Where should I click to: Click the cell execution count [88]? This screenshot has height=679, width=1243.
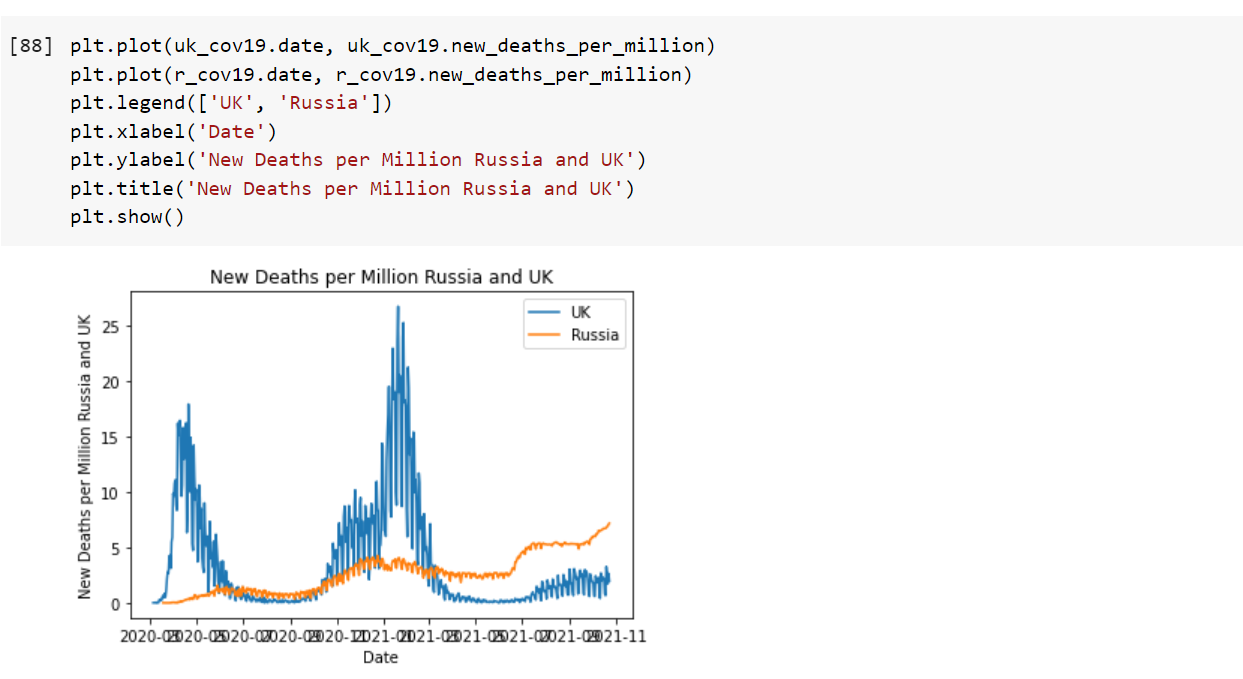point(32,45)
